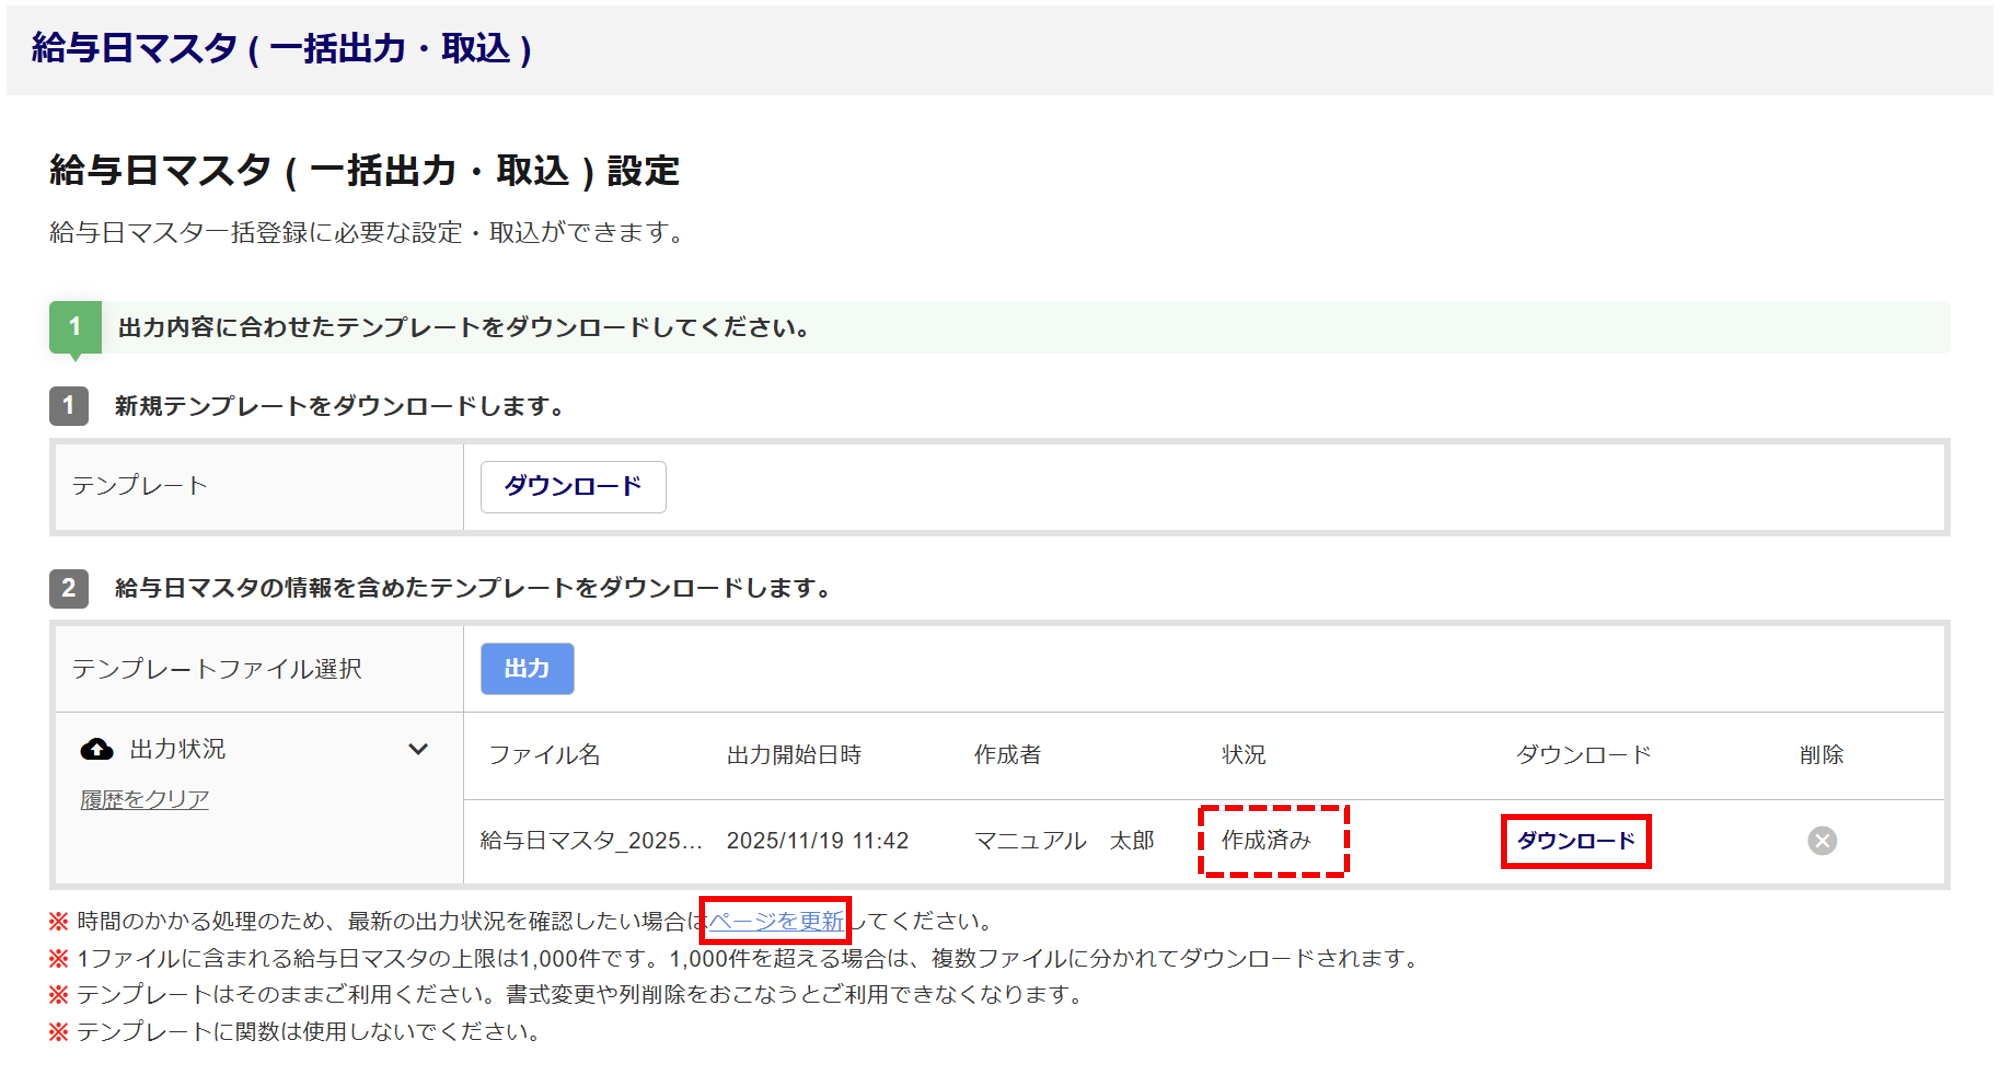Click the 2025/11/19 11:42 date cell
The image size is (2000, 1075).
point(817,841)
